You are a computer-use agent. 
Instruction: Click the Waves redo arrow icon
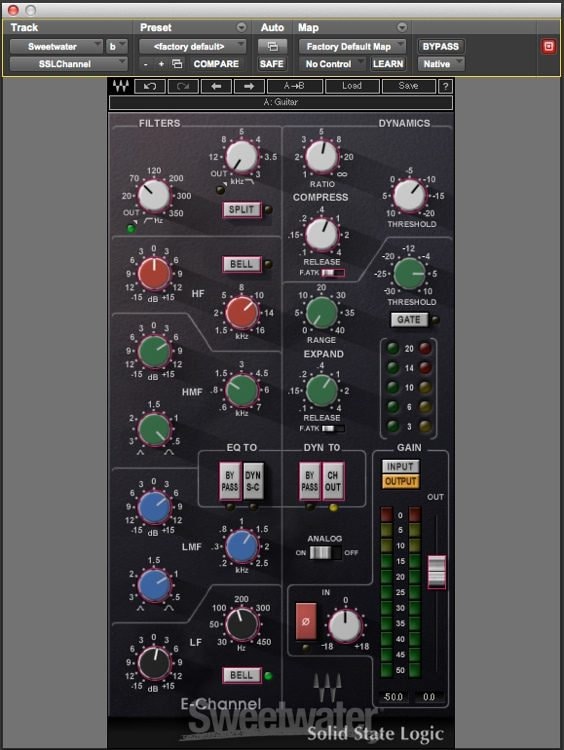point(183,86)
